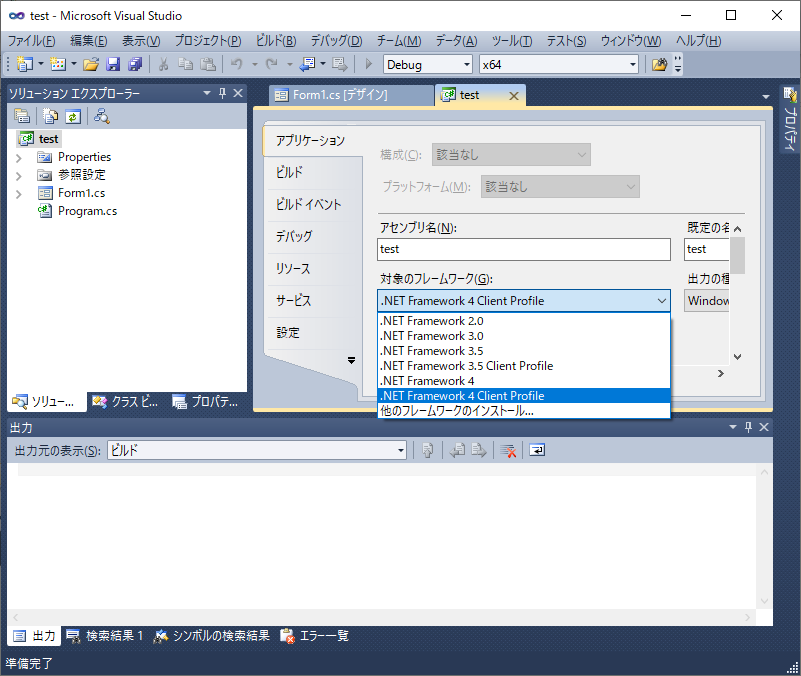Expand the Form1.cs tree node

click(19, 194)
